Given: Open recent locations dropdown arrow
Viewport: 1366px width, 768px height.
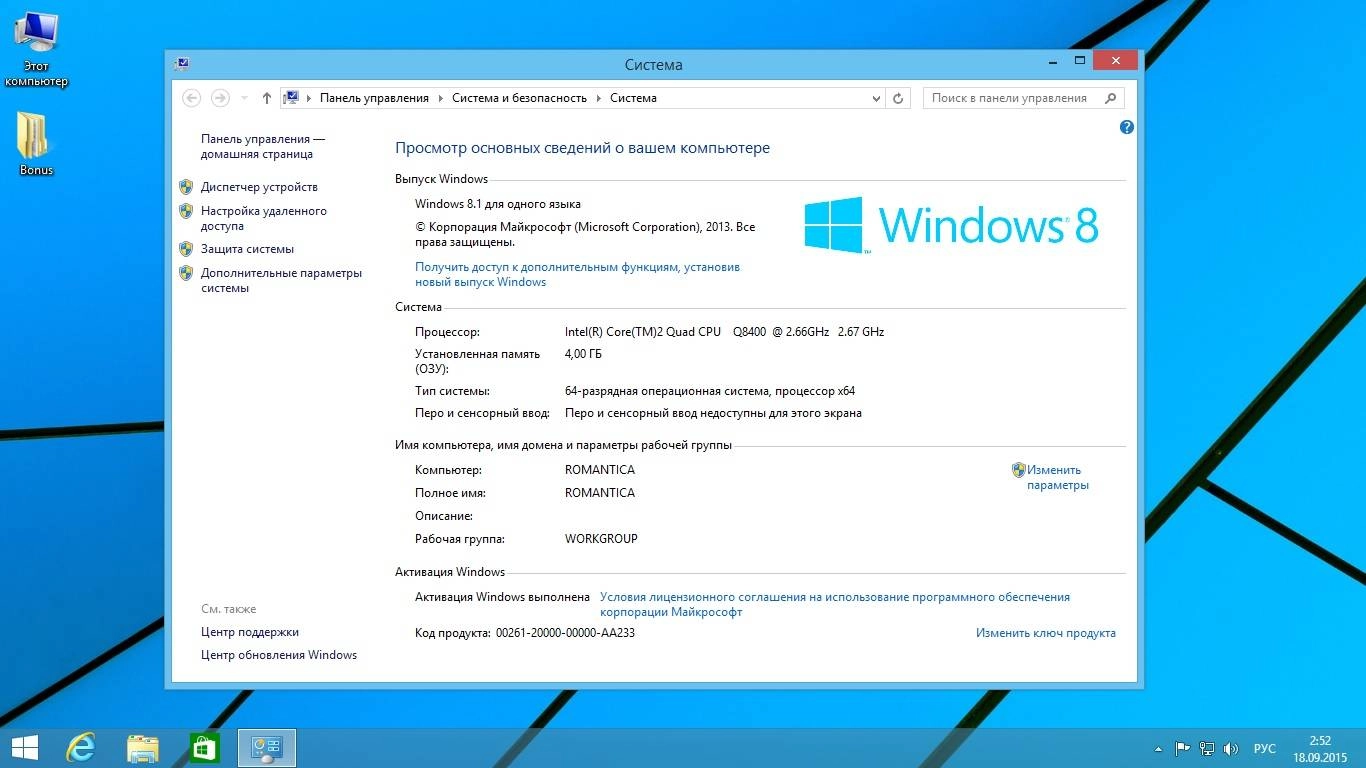Looking at the screenshot, I should (x=245, y=98).
